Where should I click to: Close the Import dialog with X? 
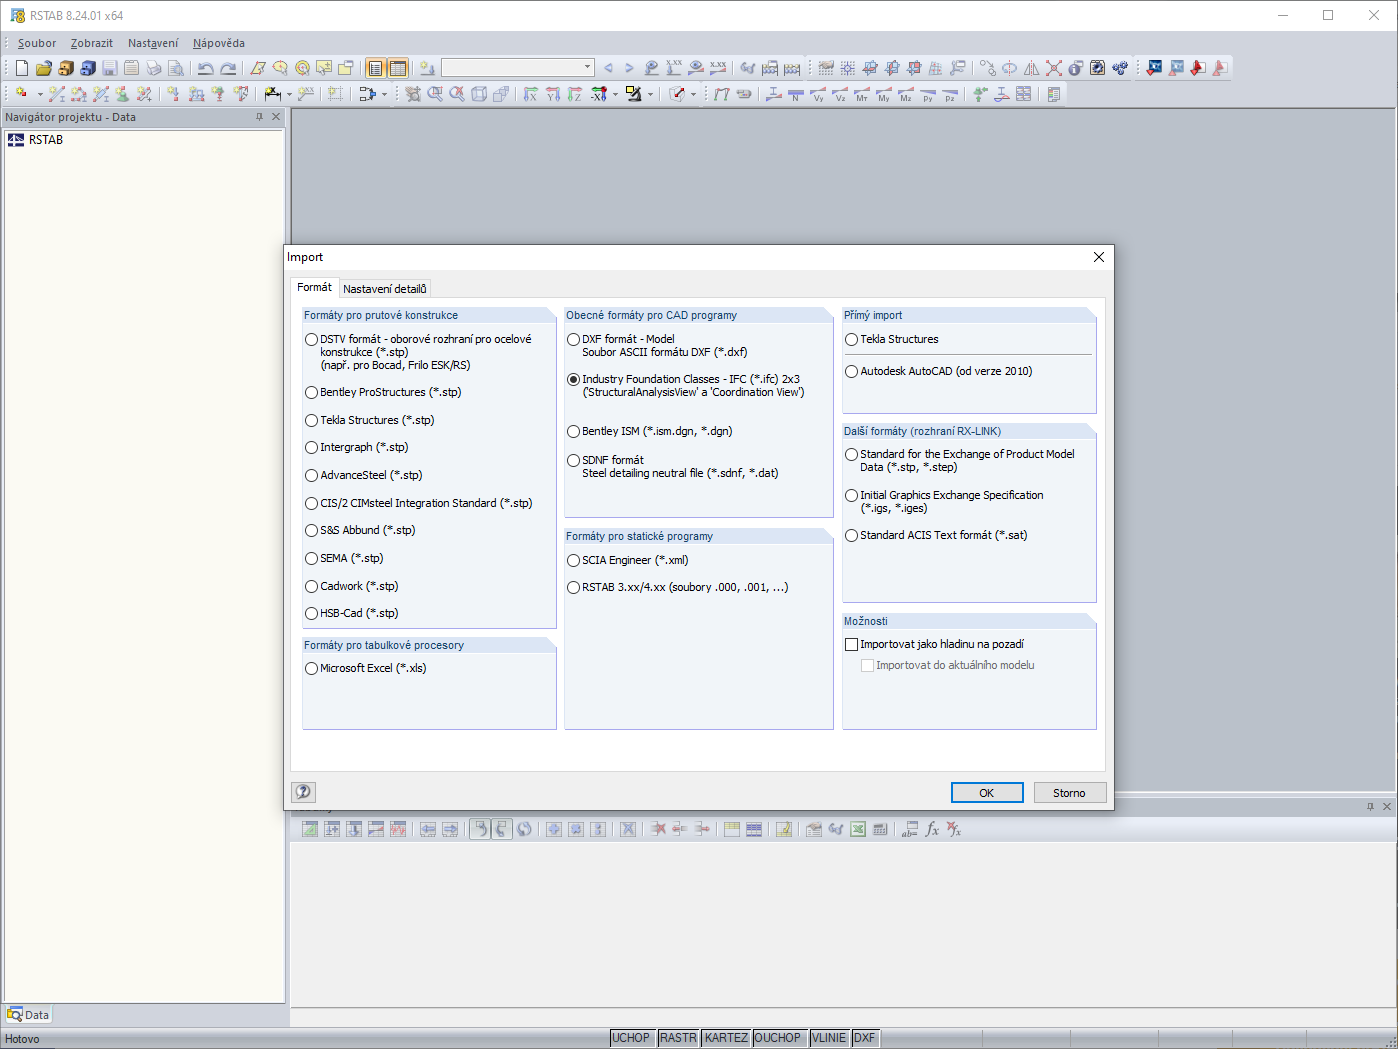1099,257
